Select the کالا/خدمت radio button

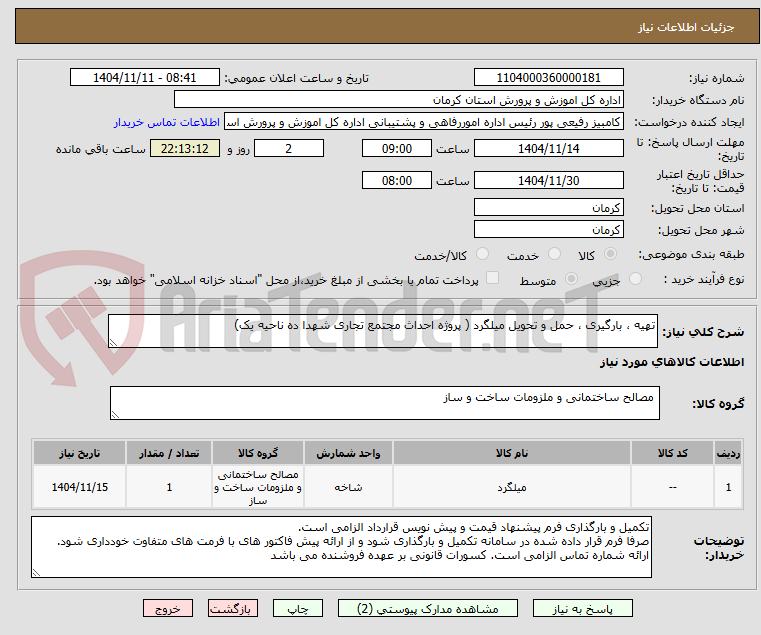(x=482, y=254)
